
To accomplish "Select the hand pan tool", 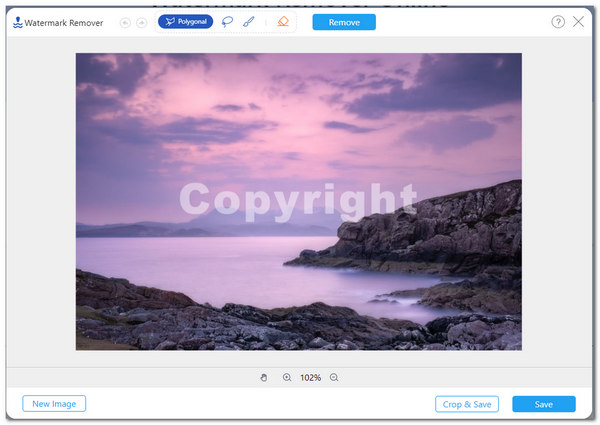I will 264,378.
